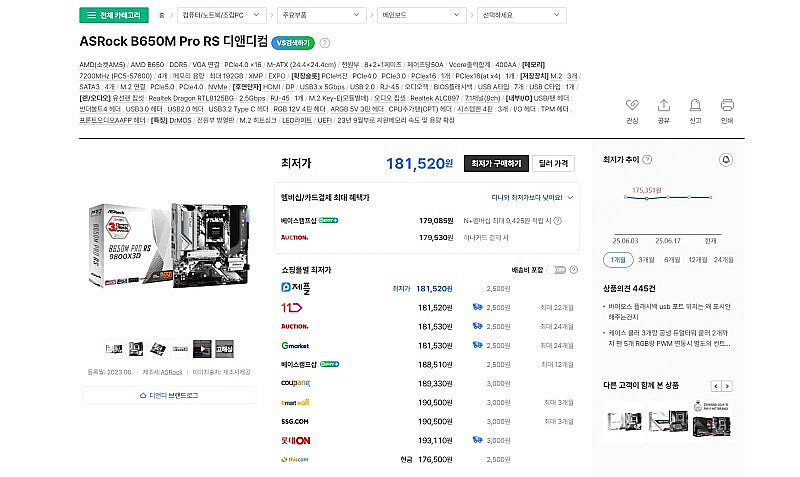Toggle 배송비 포함 switch

(x=558, y=270)
